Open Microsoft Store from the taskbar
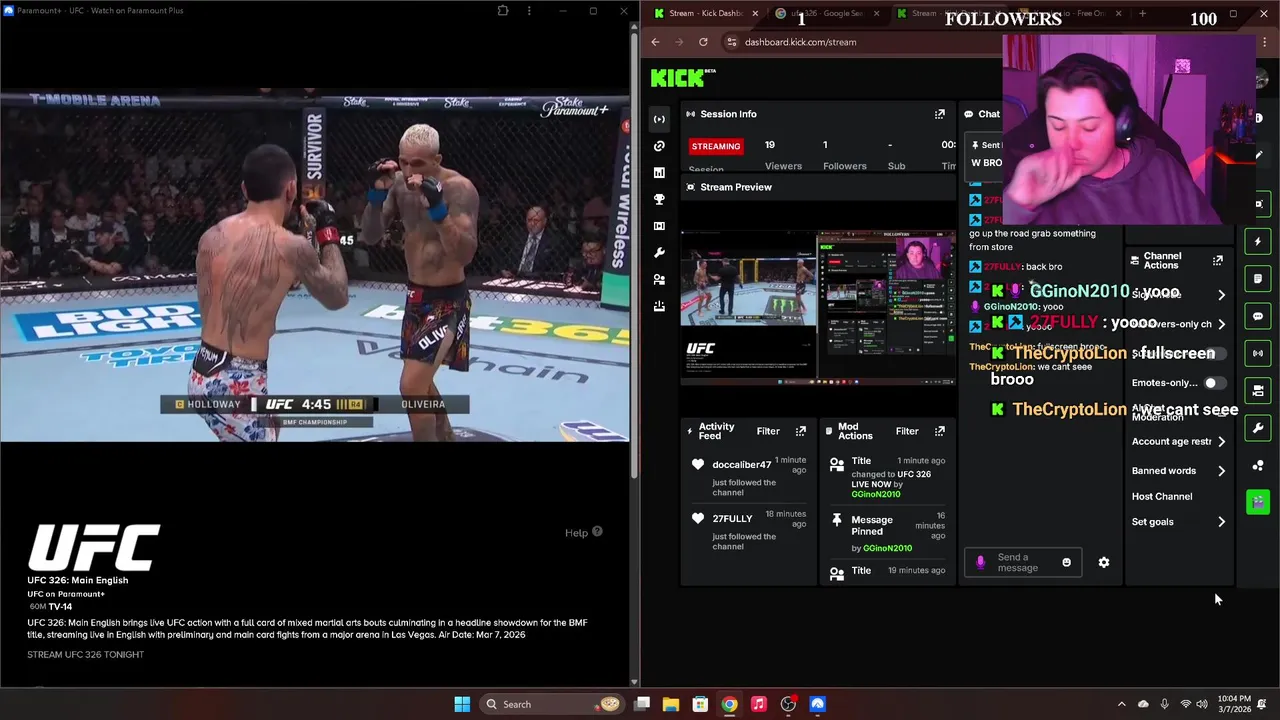 click(700, 704)
